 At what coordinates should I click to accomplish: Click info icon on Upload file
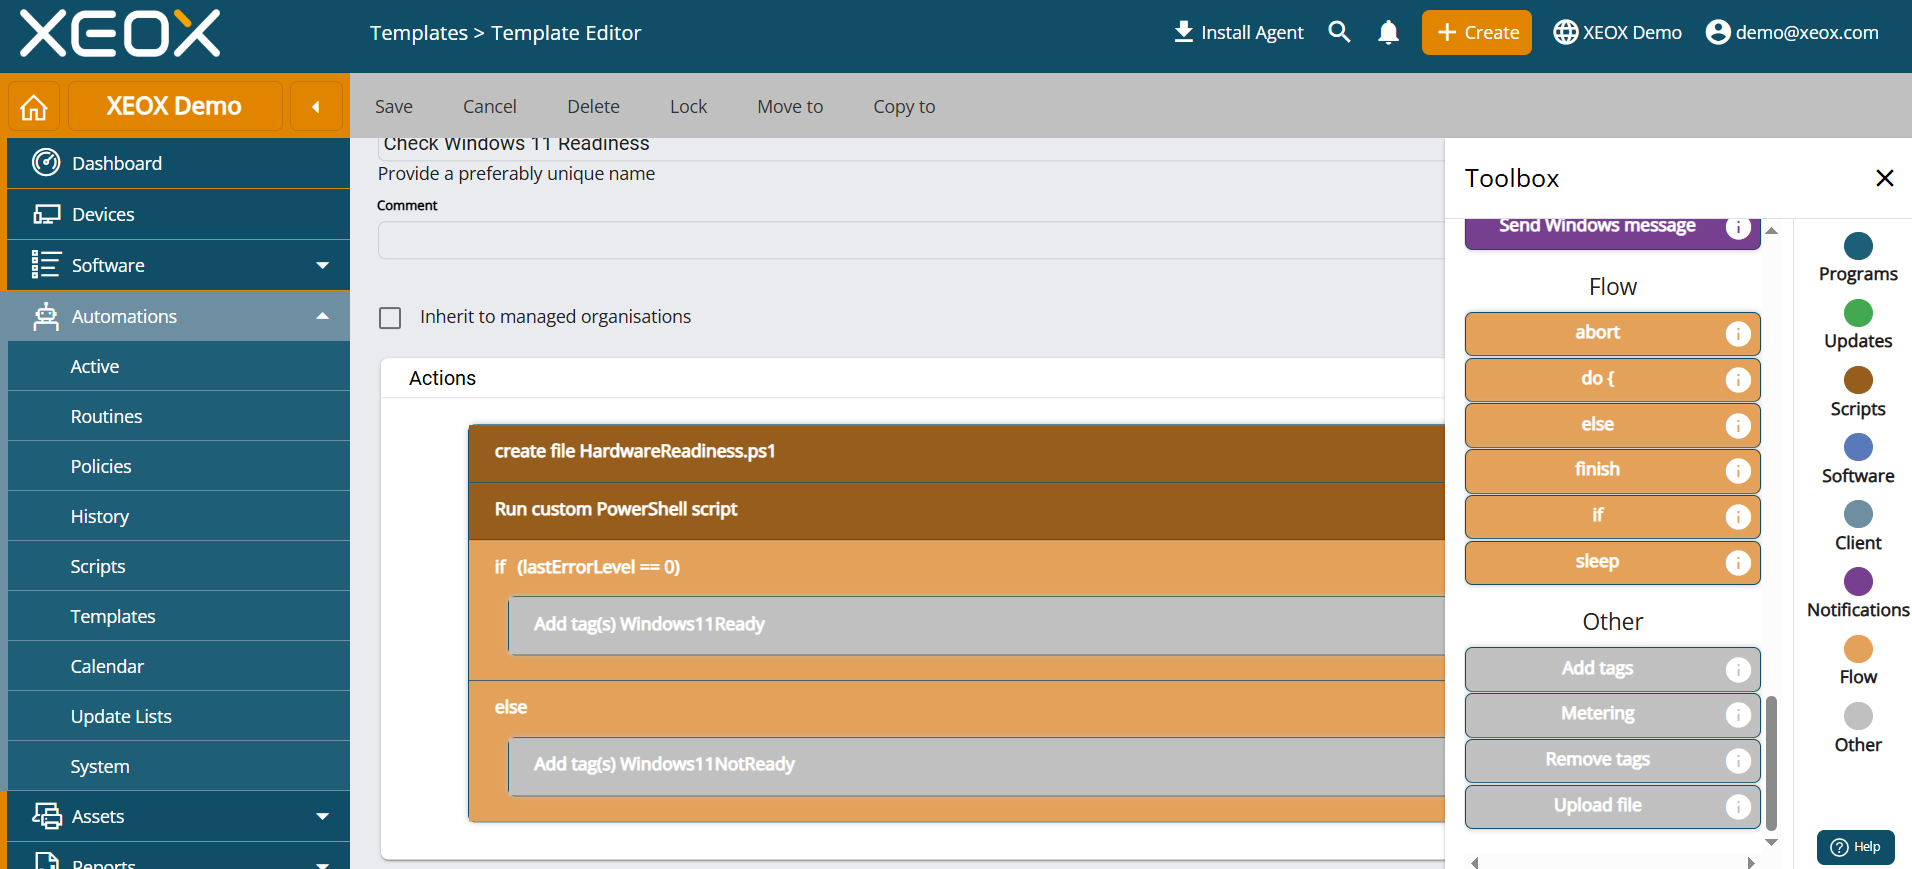pos(1738,806)
